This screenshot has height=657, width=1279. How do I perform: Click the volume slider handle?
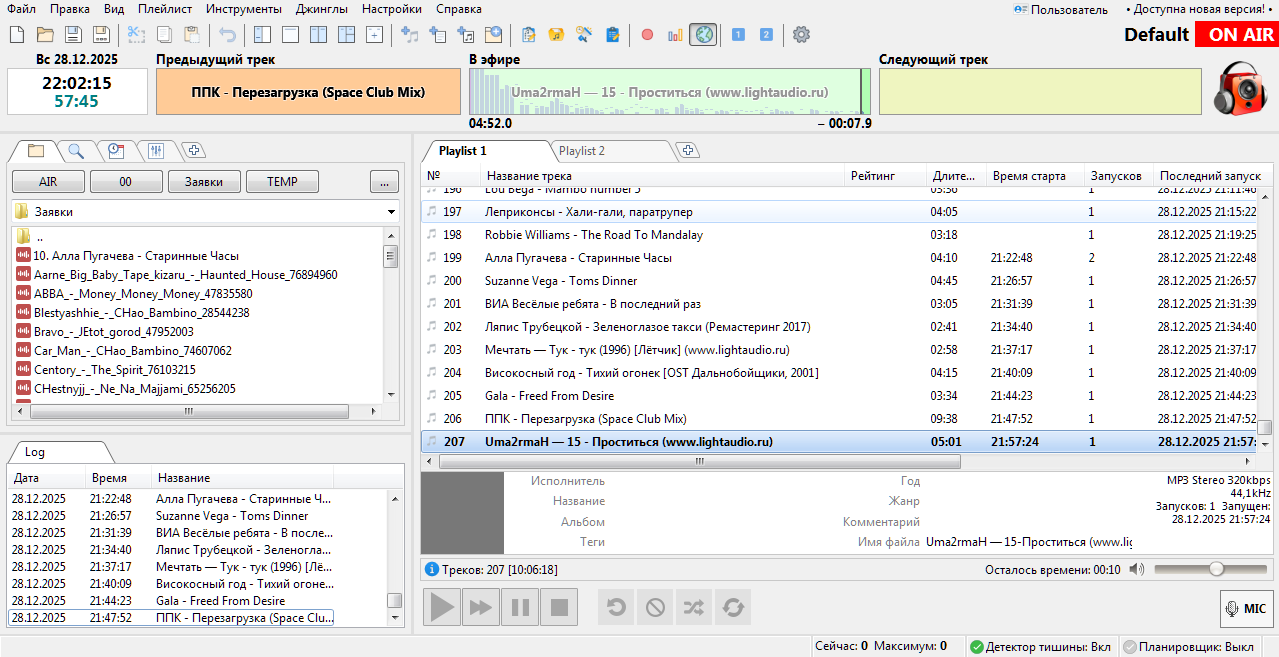point(1216,569)
